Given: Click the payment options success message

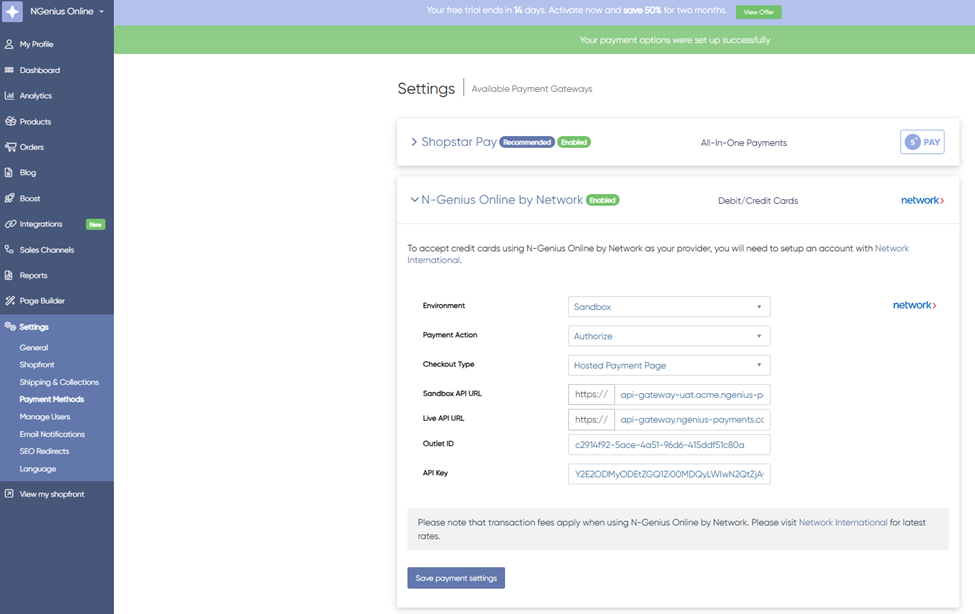Looking at the screenshot, I should (675, 40).
